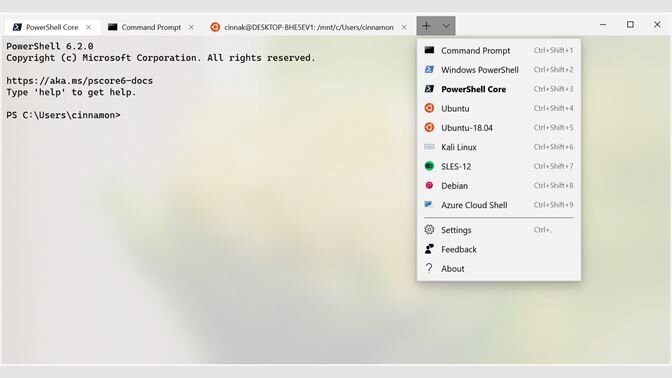The width and height of the screenshot is (672, 378).
Task: Switch to the cinnak@DESKTOP-BHESEV1 Ubuntu tab
Action: [x=309, y=27]
